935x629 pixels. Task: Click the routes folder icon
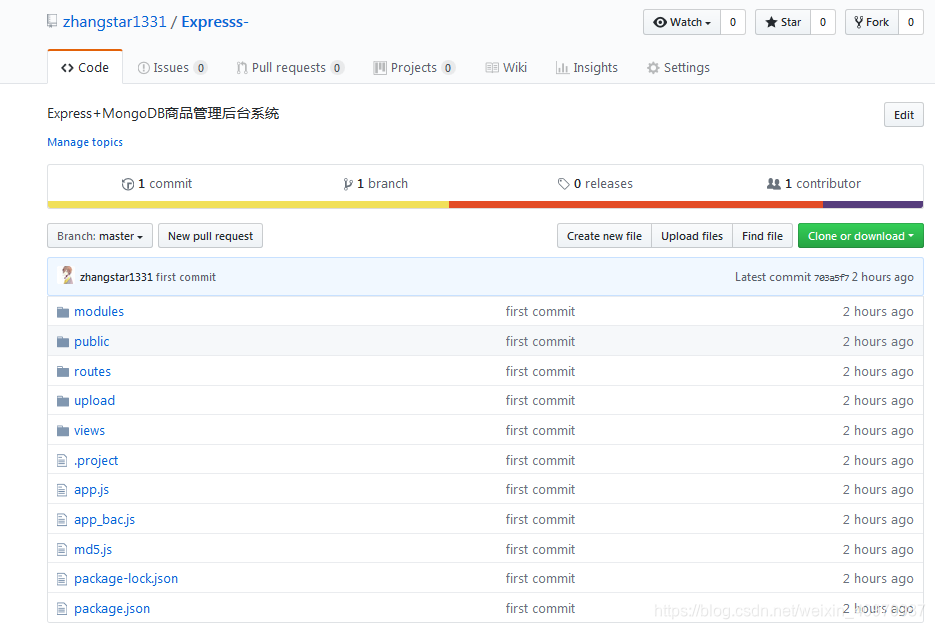(x=63, y=371)
